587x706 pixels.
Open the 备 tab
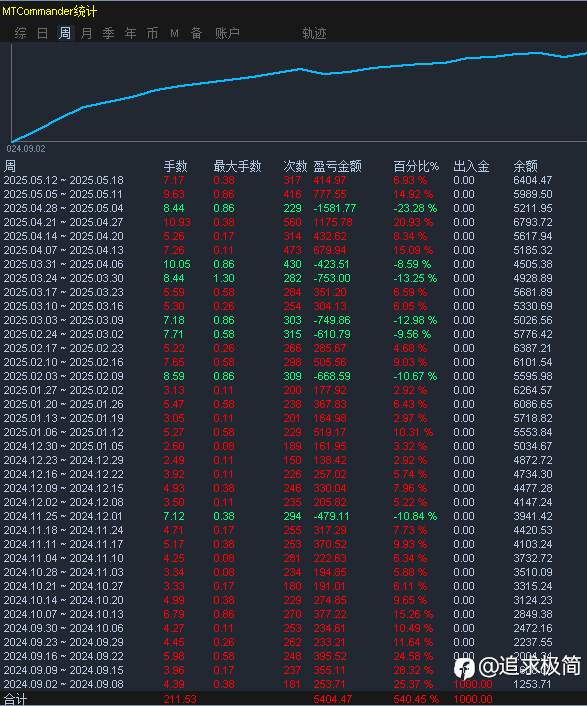point(196,33)
